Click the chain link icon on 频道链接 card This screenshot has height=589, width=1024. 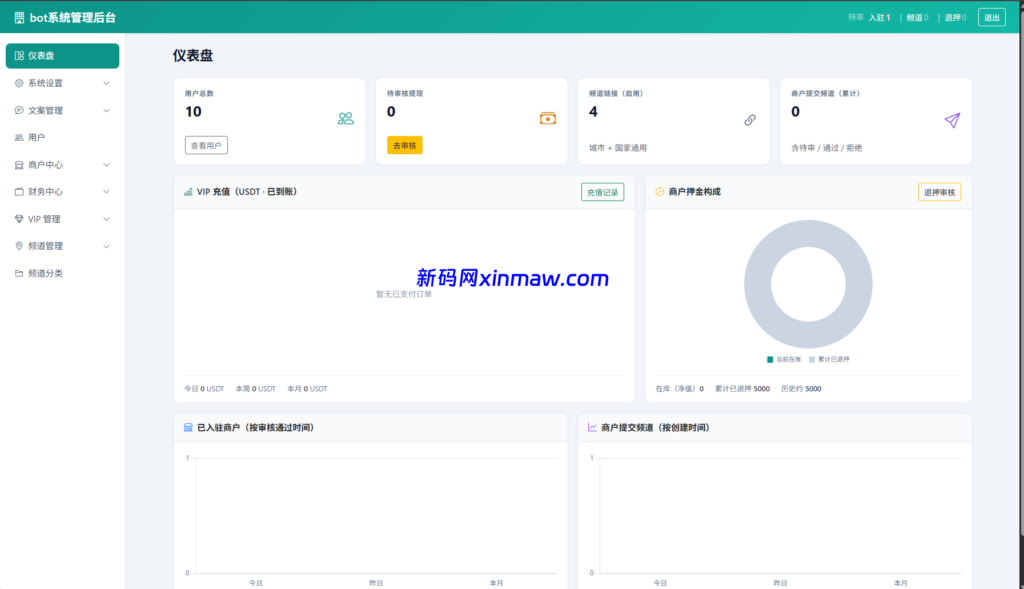pyautogui.click(x=750, y=120)
